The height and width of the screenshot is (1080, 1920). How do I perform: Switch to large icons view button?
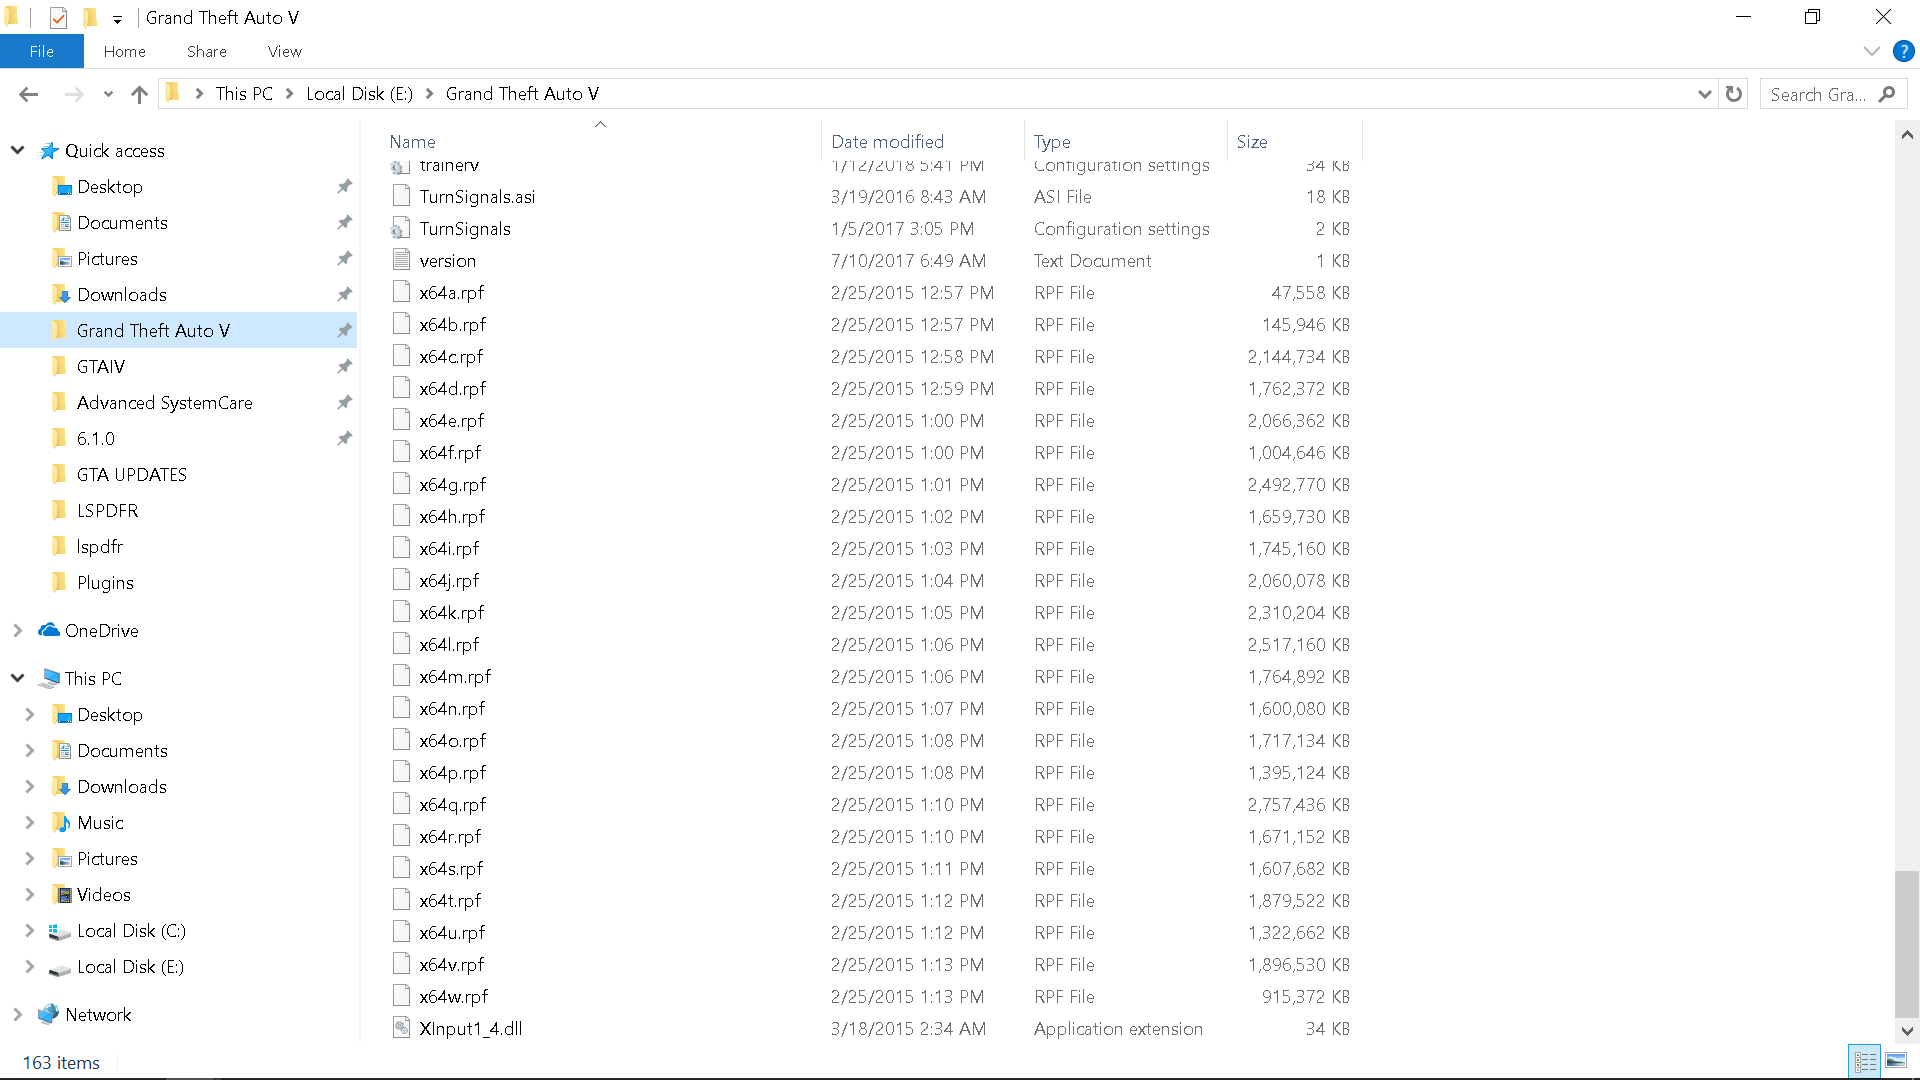point(1896,1061)
